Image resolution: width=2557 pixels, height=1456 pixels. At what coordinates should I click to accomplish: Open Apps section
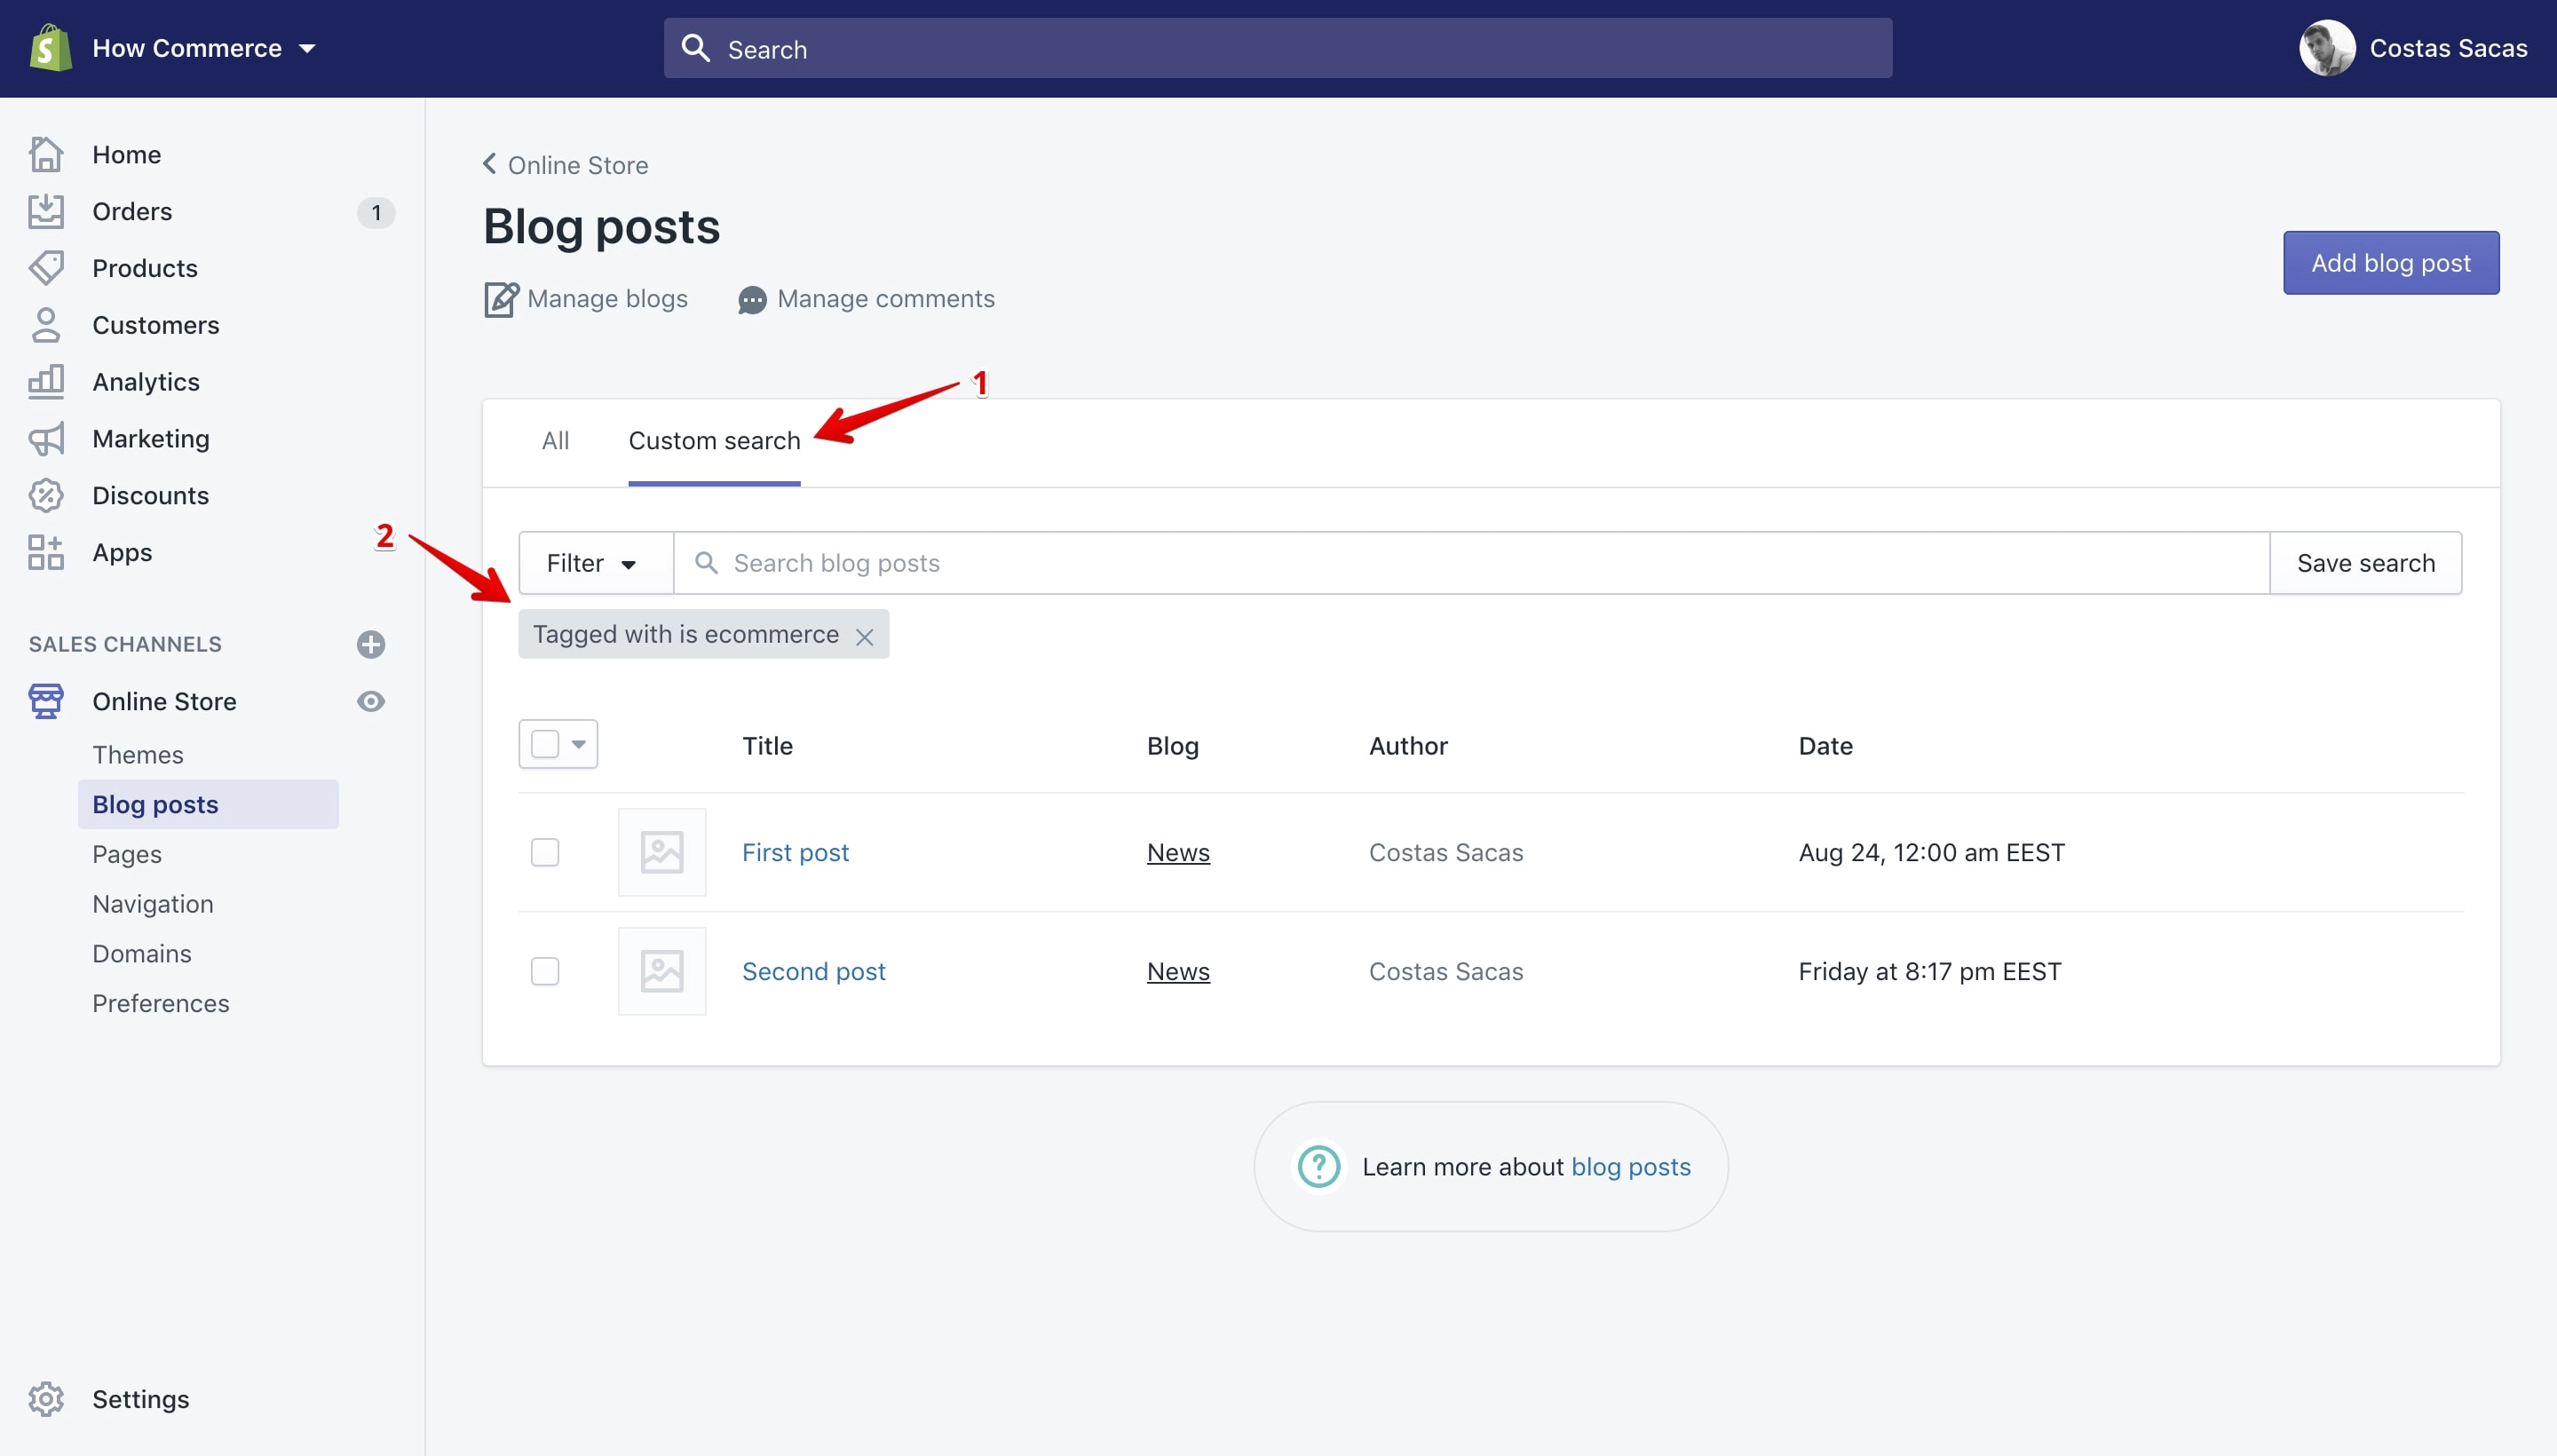122,553
